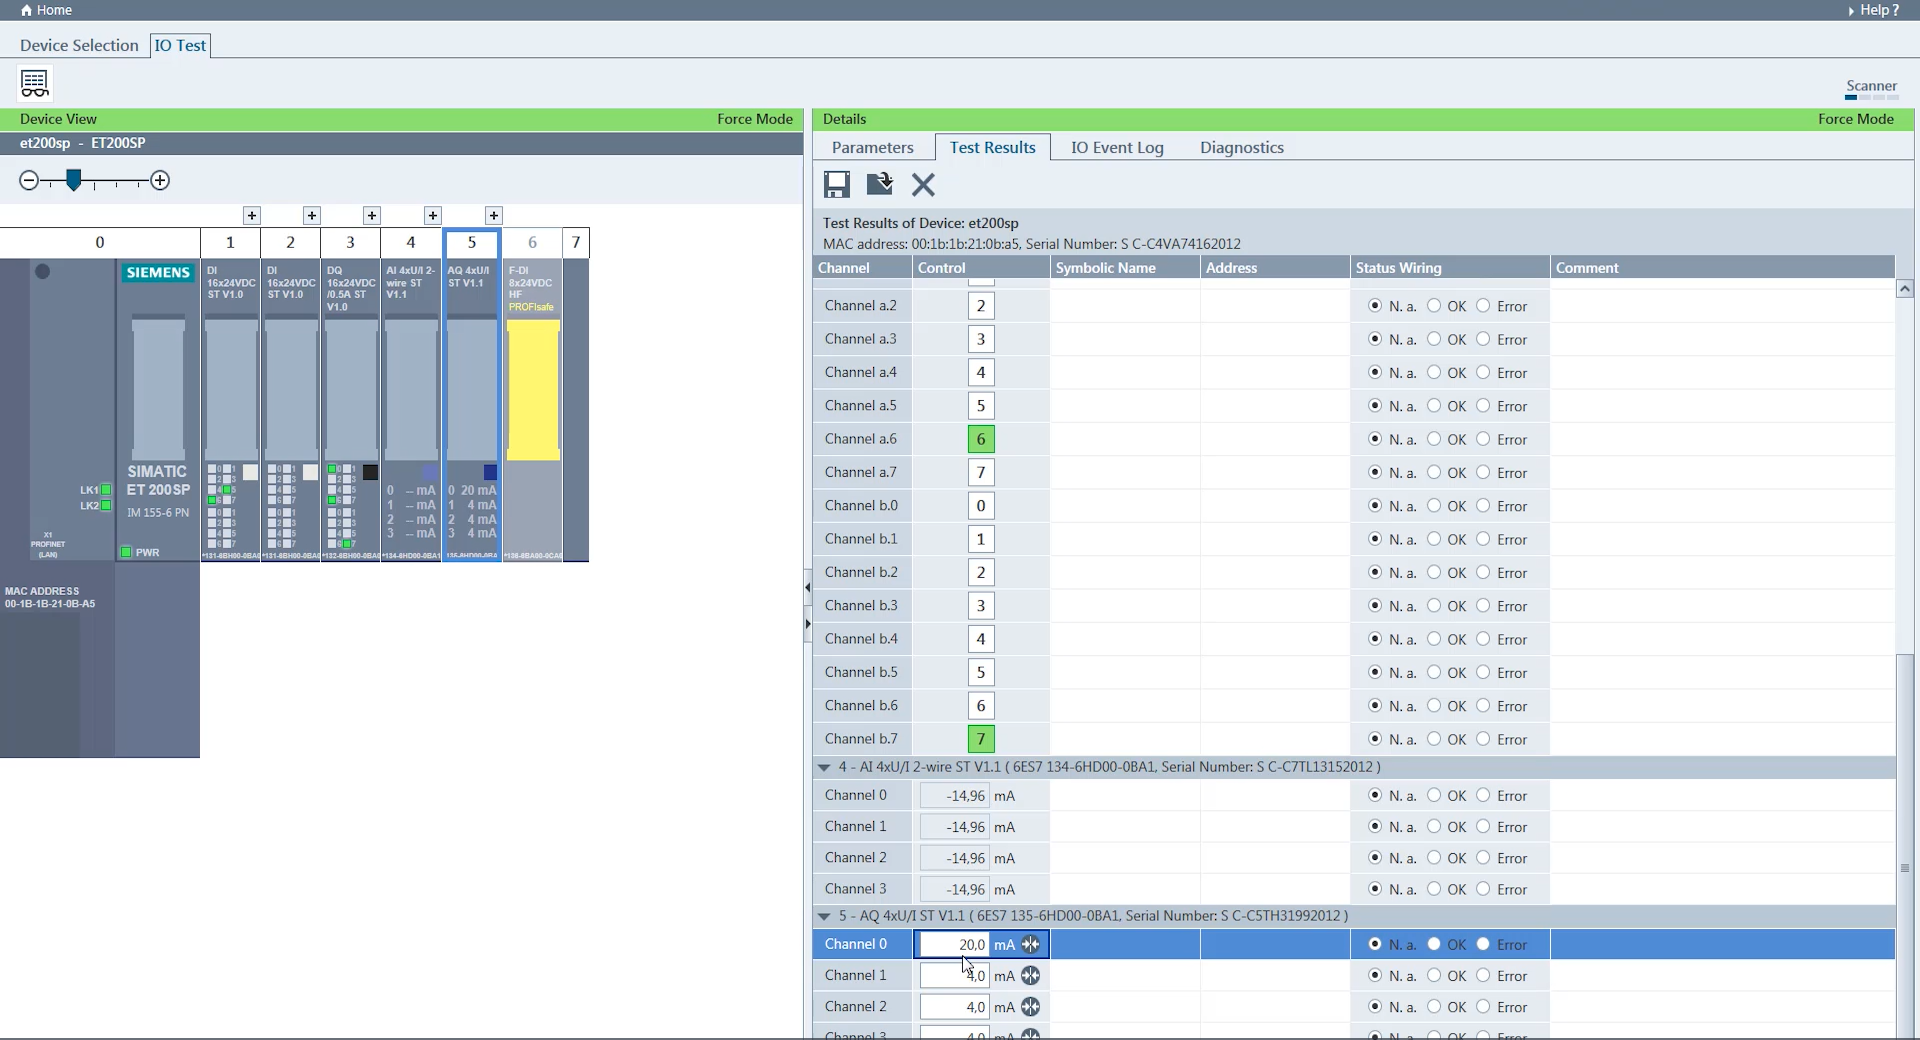Open the Help menu link
Image resolution: width=1920 pixels, height=1040 pixels.
(x=1874, y=10)
